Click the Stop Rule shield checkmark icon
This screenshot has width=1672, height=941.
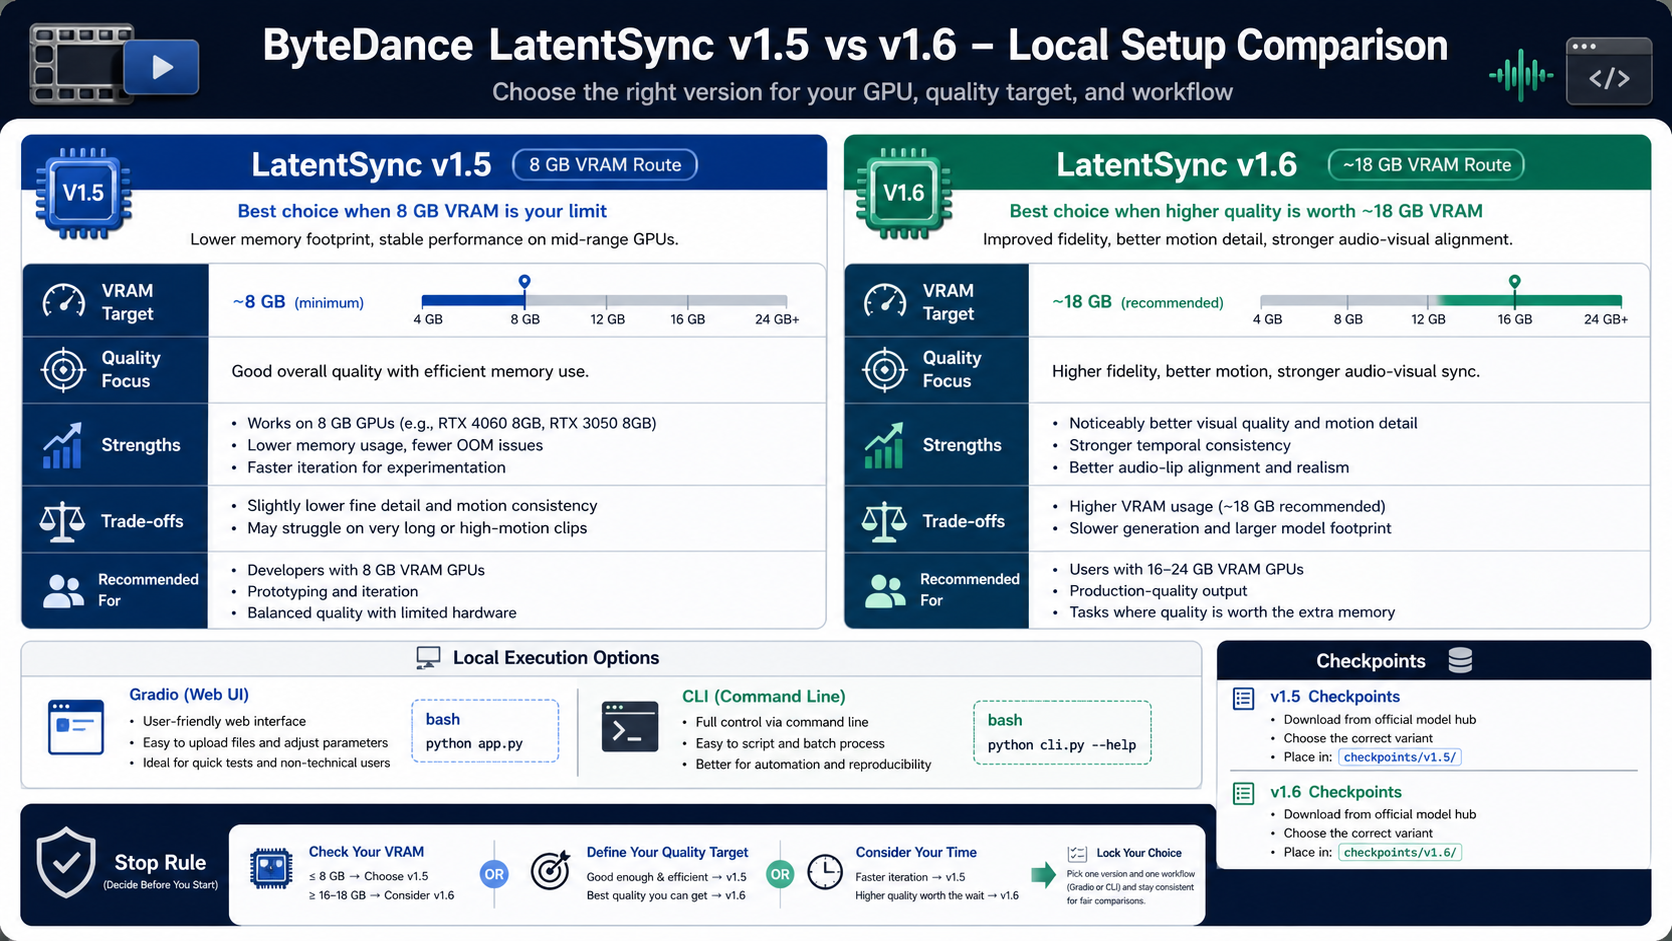(x=66, y=862)
